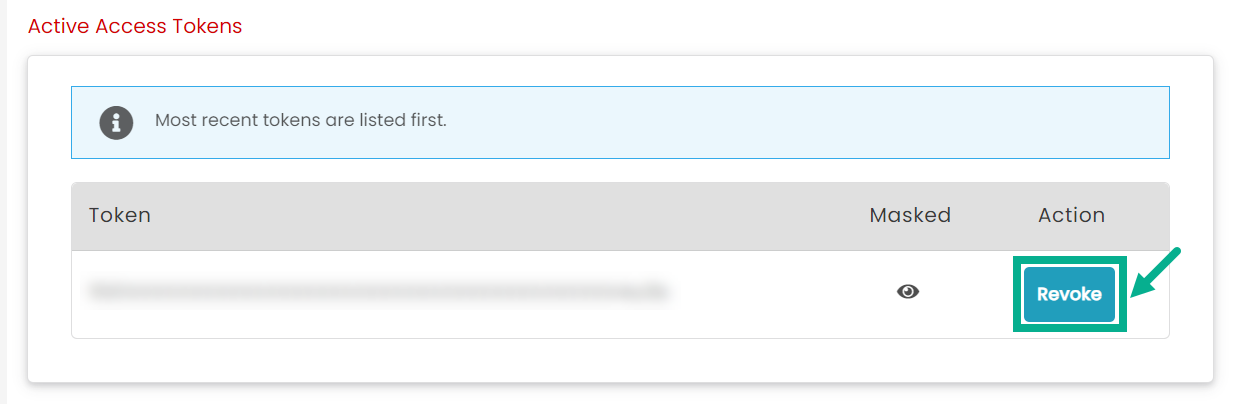Image resolution: width=1239 pixels, height=404 pixels.
Task: Click the gray table header bar between Token and Masked
Action: pos(500,215)
